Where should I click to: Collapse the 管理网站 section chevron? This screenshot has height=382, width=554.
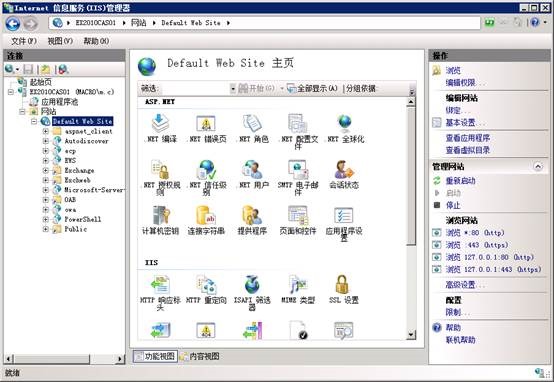(x=538, y=166)
